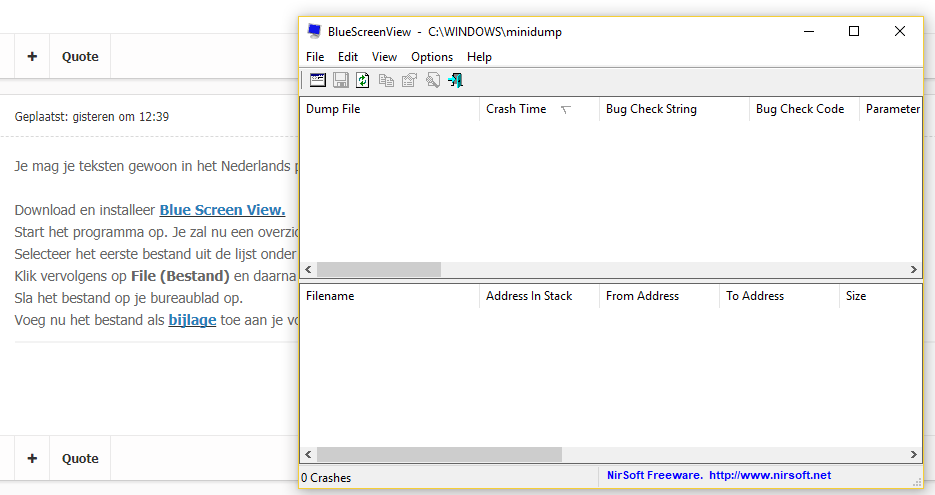
Task: Open the Edit menu
Action: [x=348, y=57]
